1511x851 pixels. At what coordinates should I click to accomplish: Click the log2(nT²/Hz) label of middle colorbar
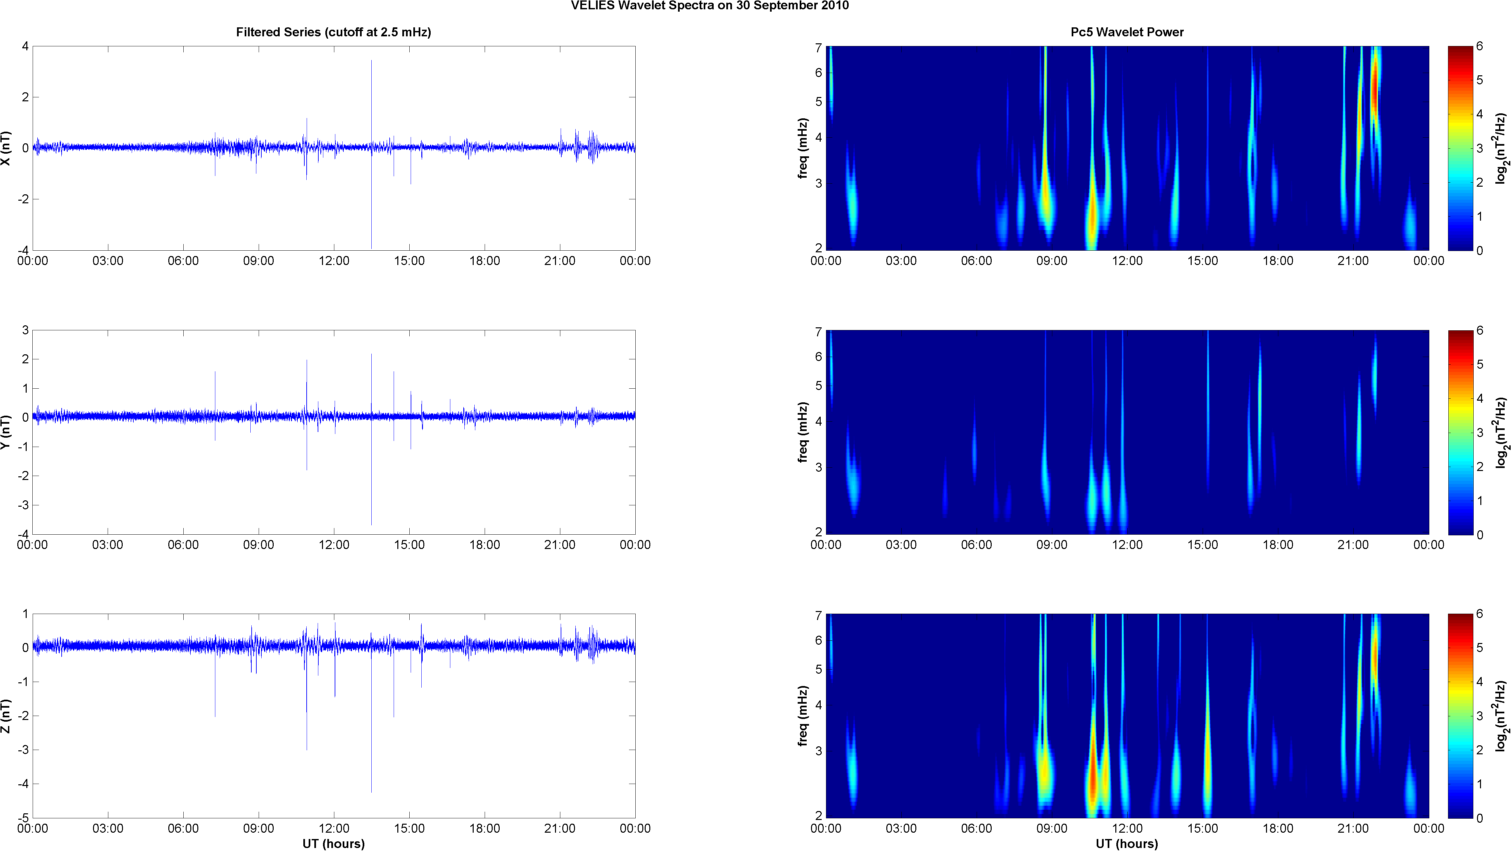click(1501, 432)
